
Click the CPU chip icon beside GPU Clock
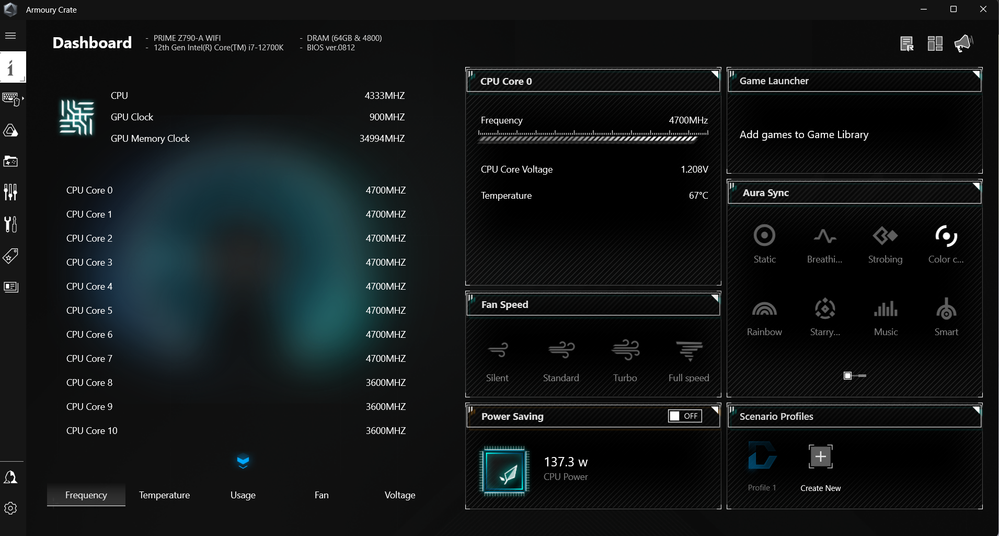76,117
